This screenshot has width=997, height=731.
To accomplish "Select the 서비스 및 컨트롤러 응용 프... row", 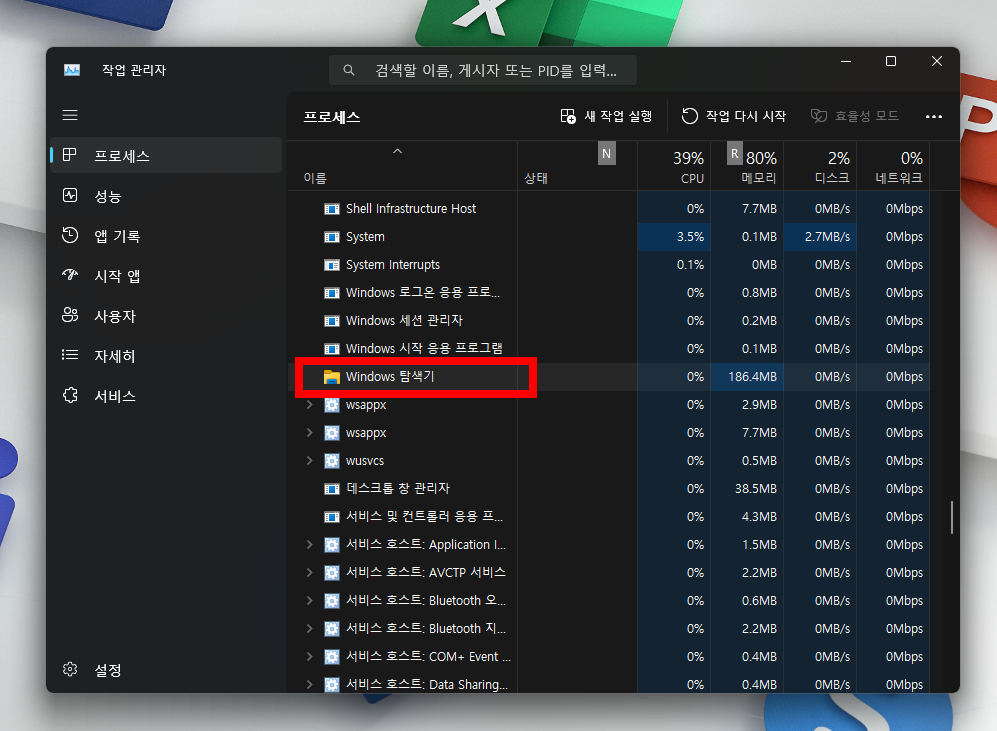I will pos(609,517).
